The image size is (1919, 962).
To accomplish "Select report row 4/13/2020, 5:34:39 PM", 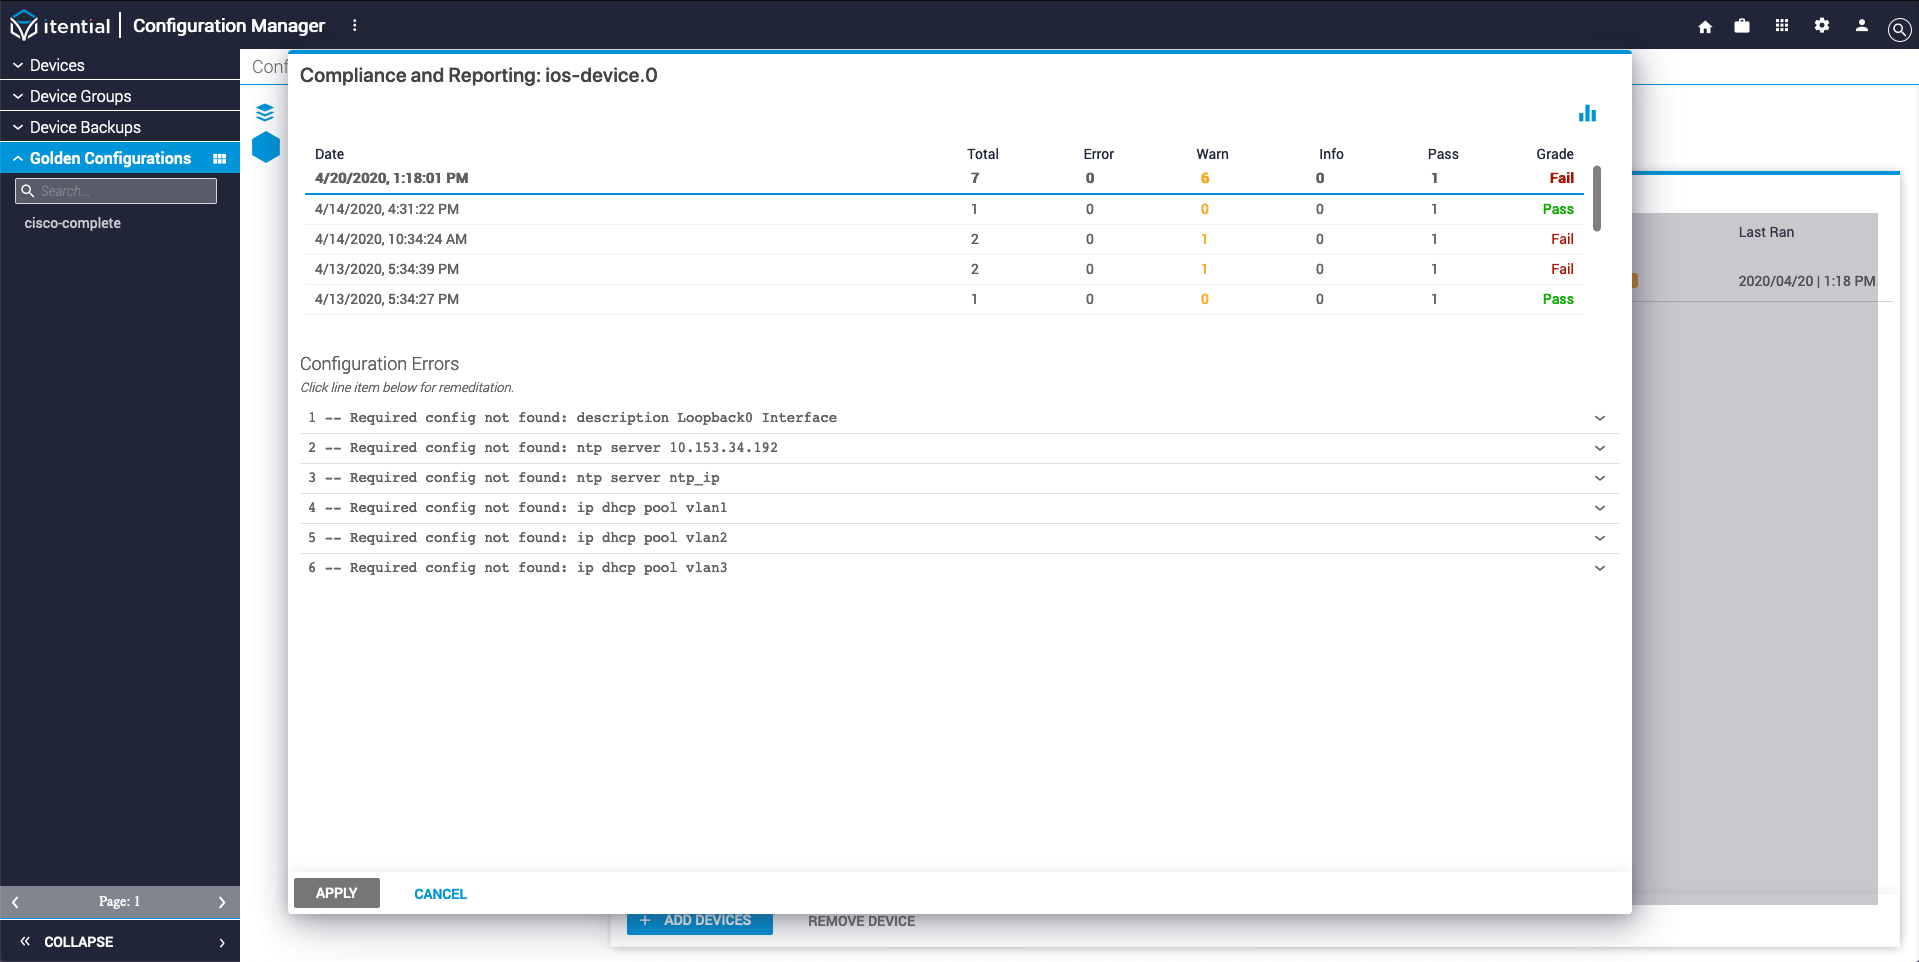I will tap(944, 269).
